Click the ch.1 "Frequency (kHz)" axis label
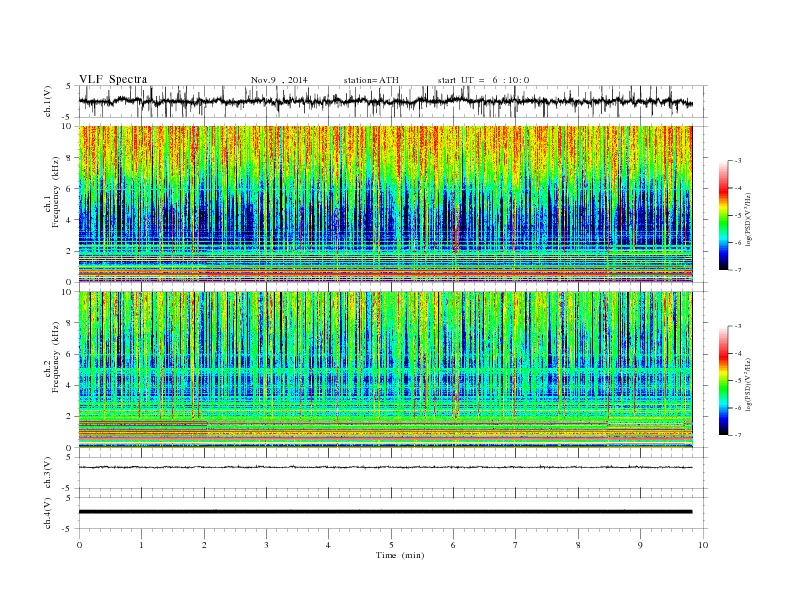 [x=56, y=192]
